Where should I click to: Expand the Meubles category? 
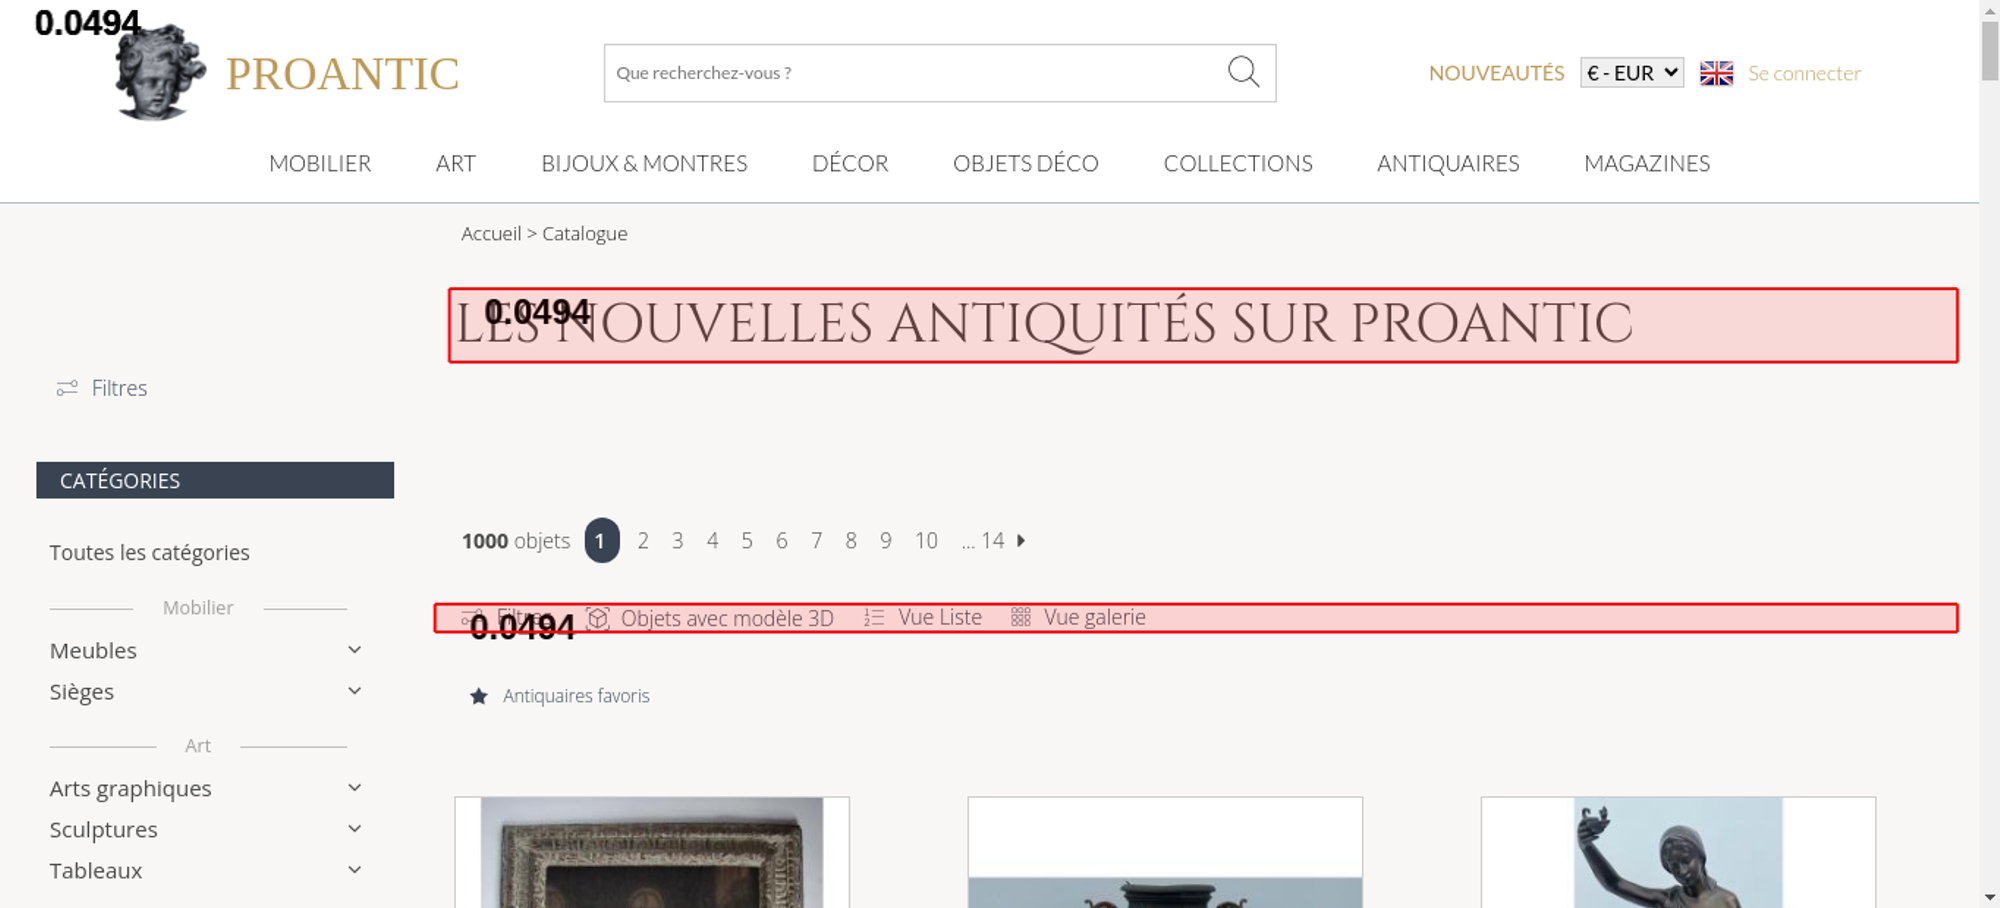(354, 650)
